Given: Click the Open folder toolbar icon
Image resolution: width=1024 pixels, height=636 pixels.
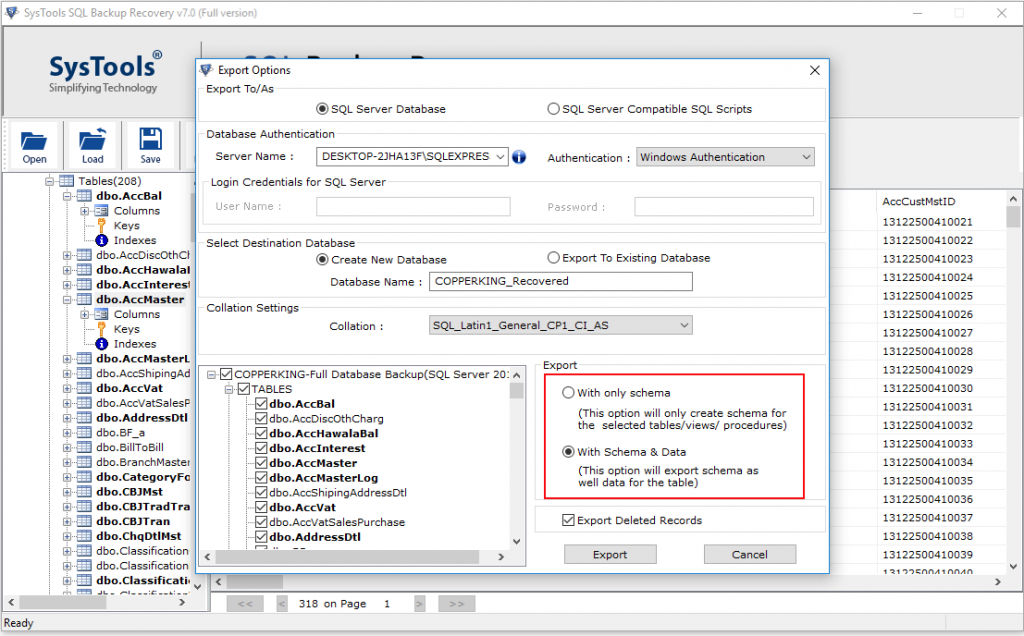Looking at the screenshot, I should pos(34,141).
